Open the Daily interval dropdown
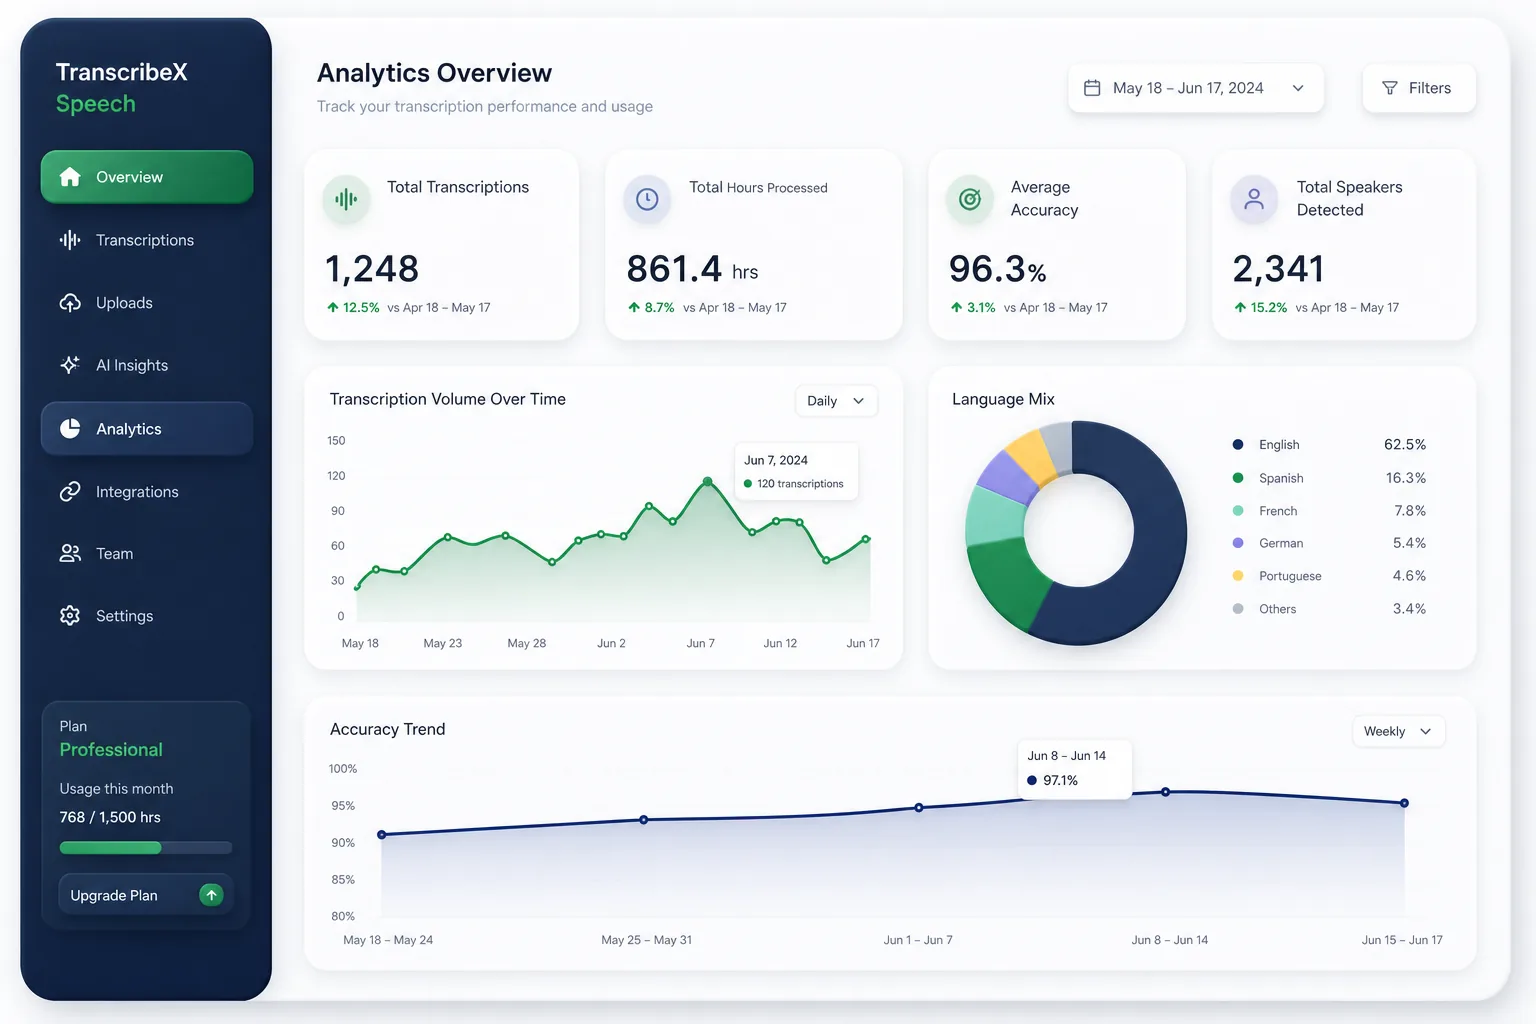Screen dimensions: 1536x1024 coord(836,401)
